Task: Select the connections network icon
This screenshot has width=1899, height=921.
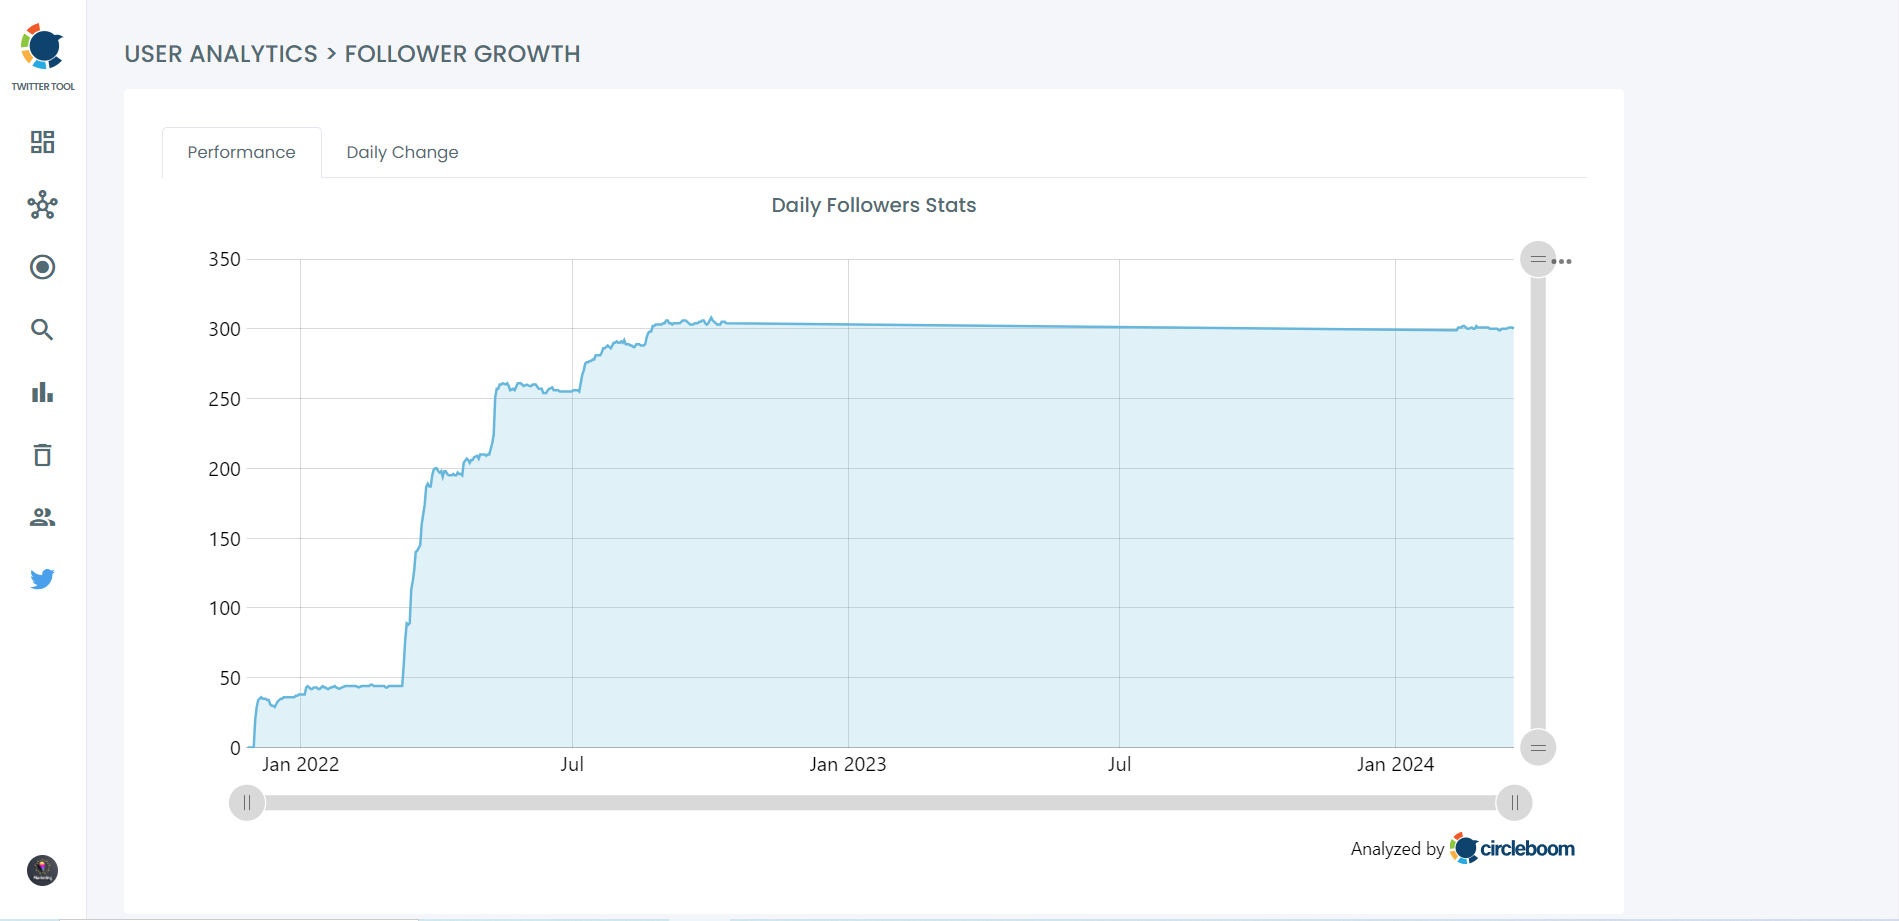Action: 42,205
